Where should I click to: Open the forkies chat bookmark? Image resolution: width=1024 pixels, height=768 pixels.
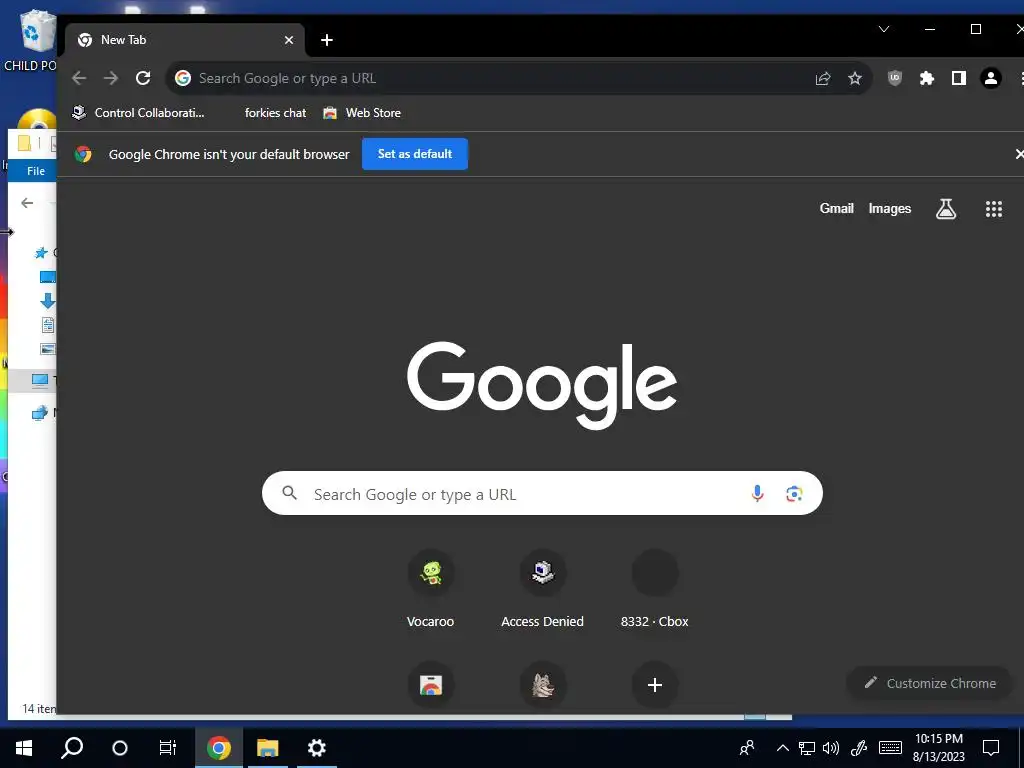(275, 113)
